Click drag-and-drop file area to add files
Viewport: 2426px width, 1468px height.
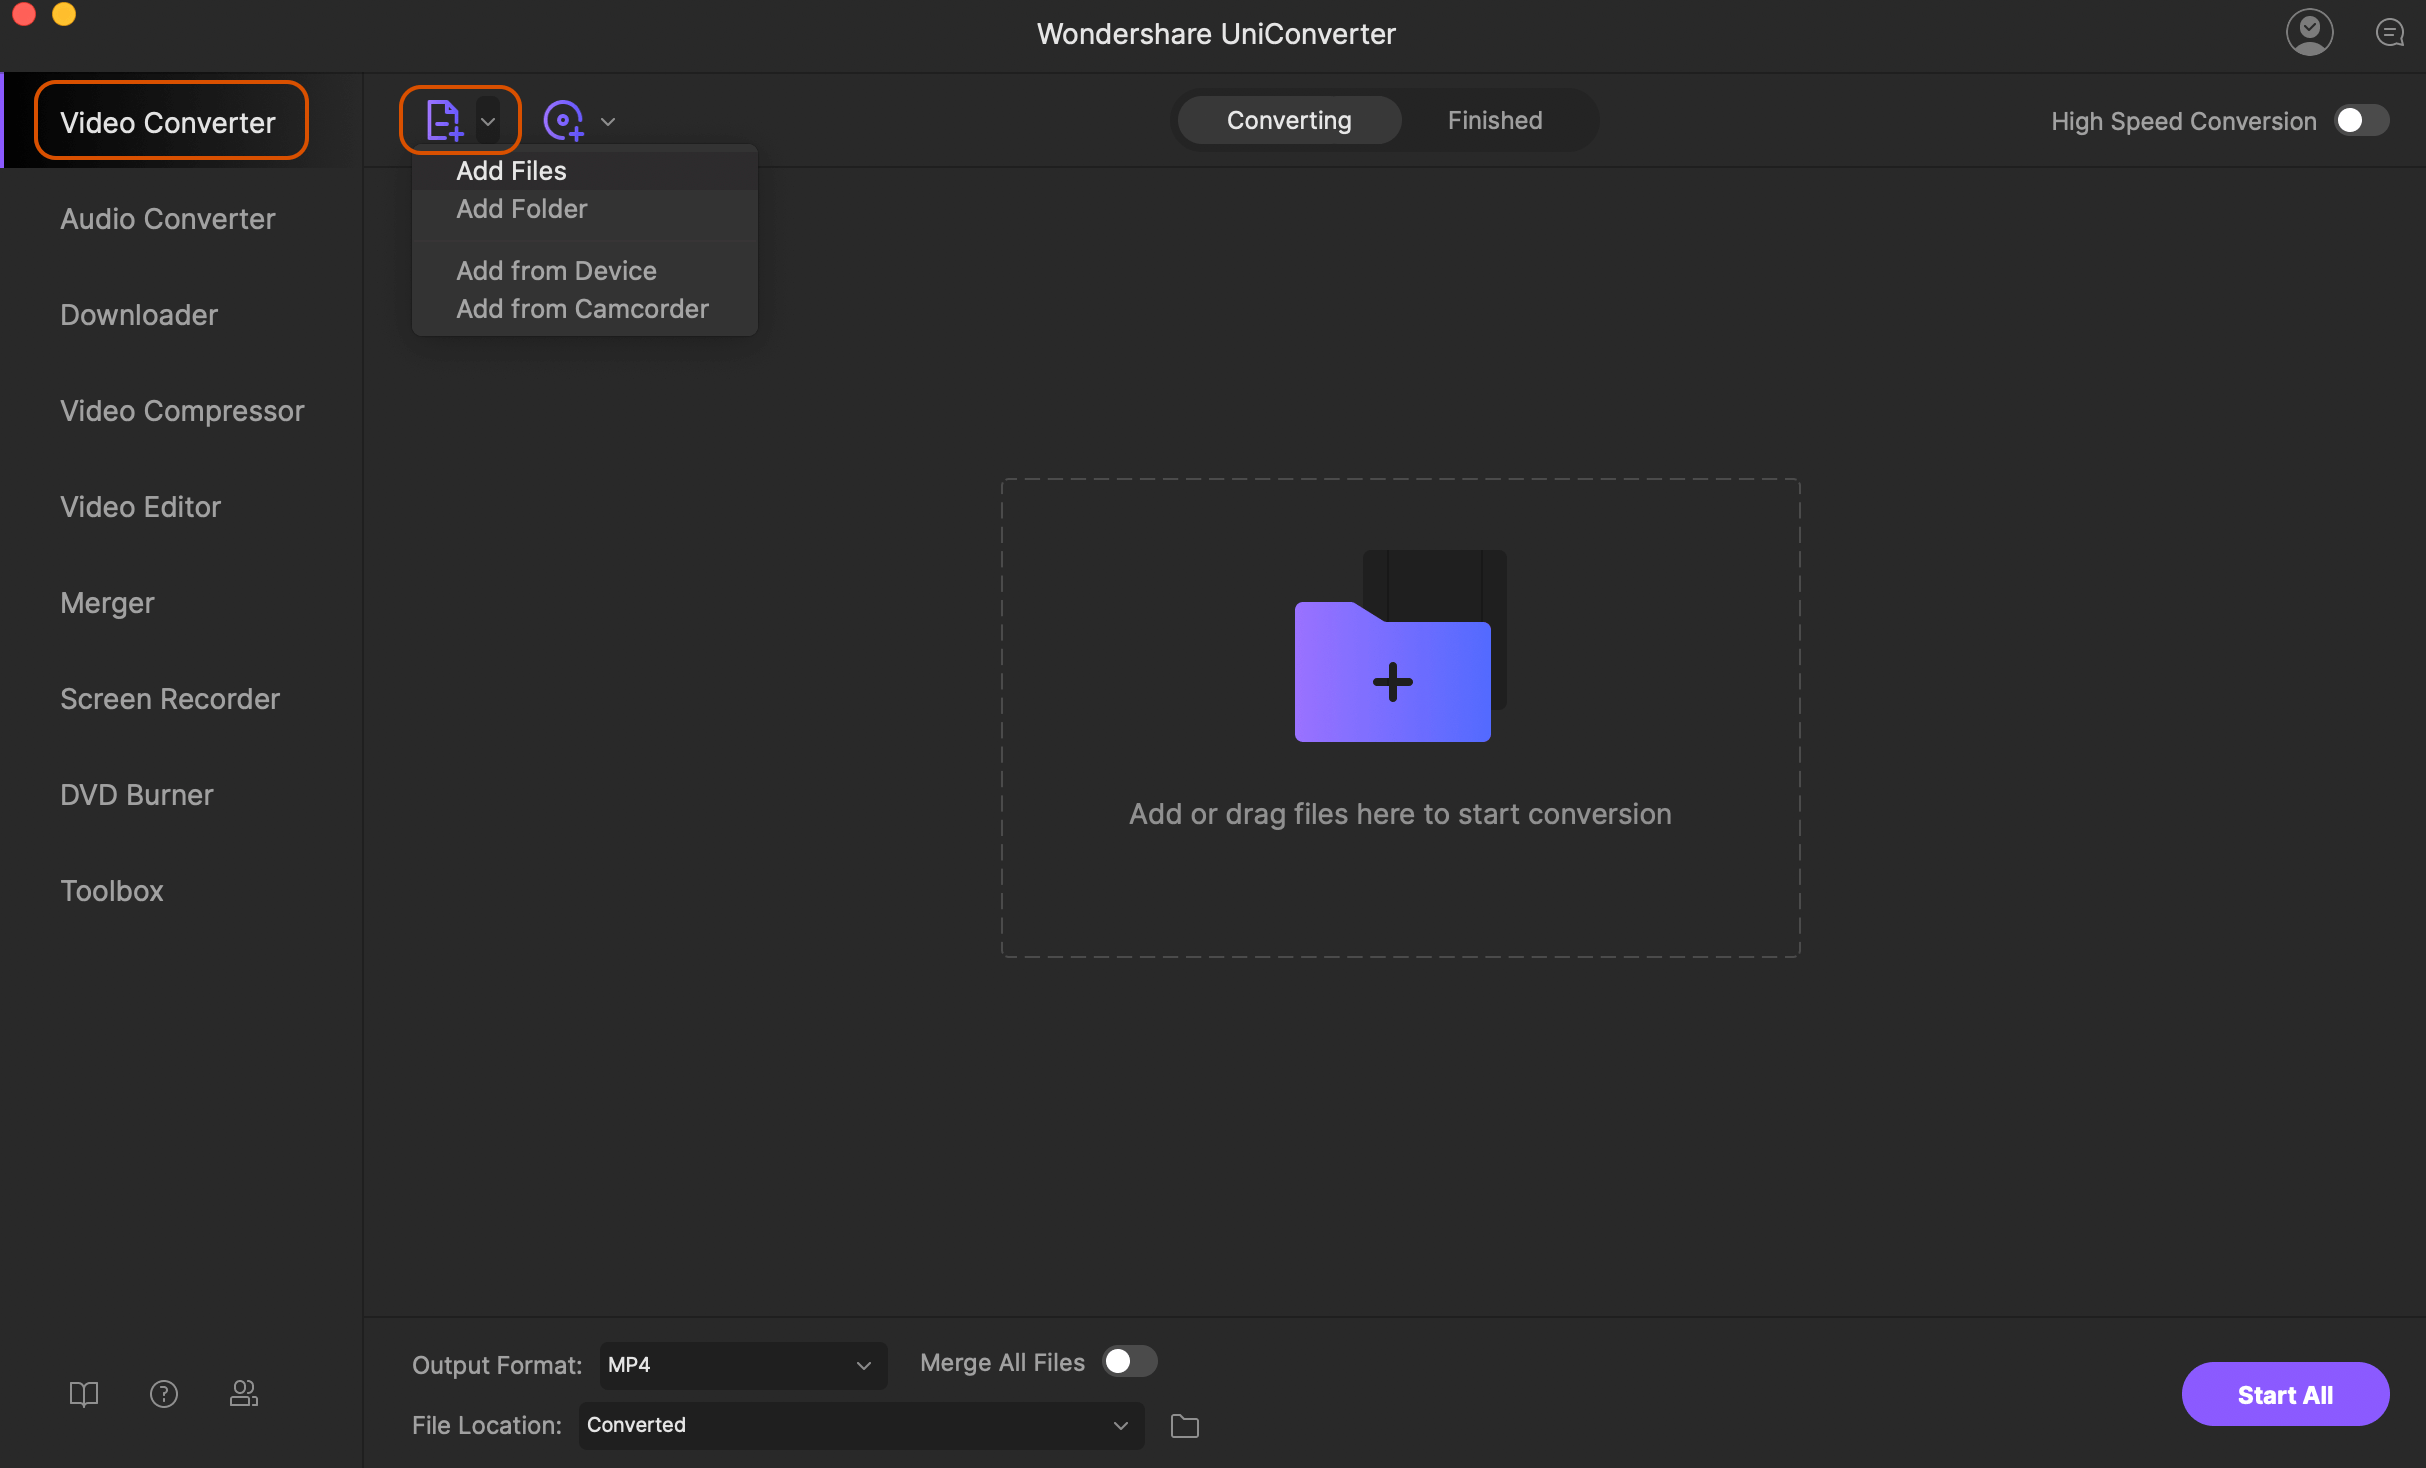tap(1398, 714)
